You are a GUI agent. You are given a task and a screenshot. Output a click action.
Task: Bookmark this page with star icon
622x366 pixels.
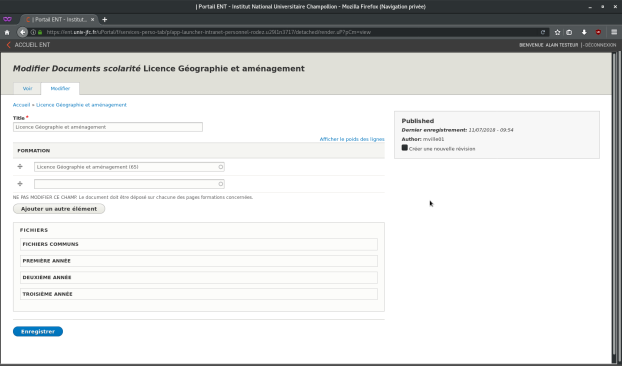point(557,32)
